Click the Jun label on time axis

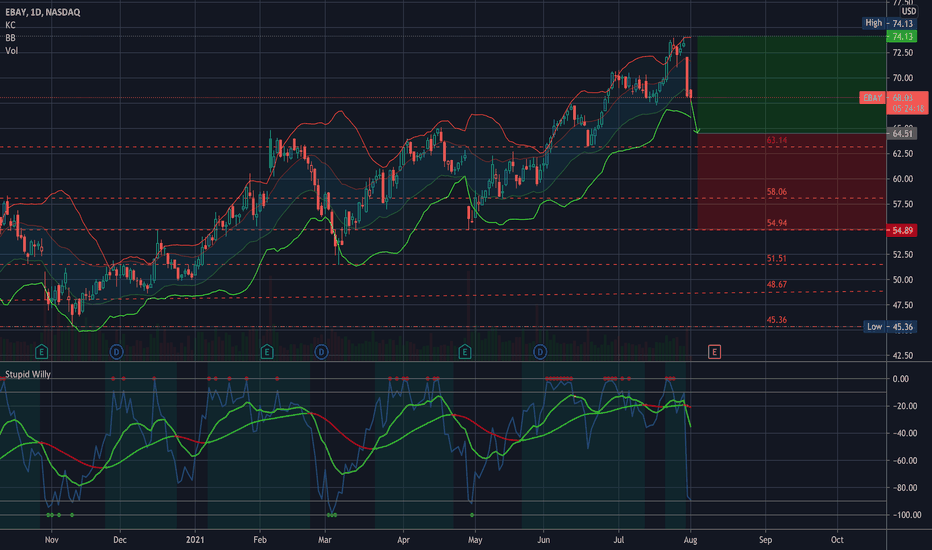pyautogui.click(x=543, y=540)
